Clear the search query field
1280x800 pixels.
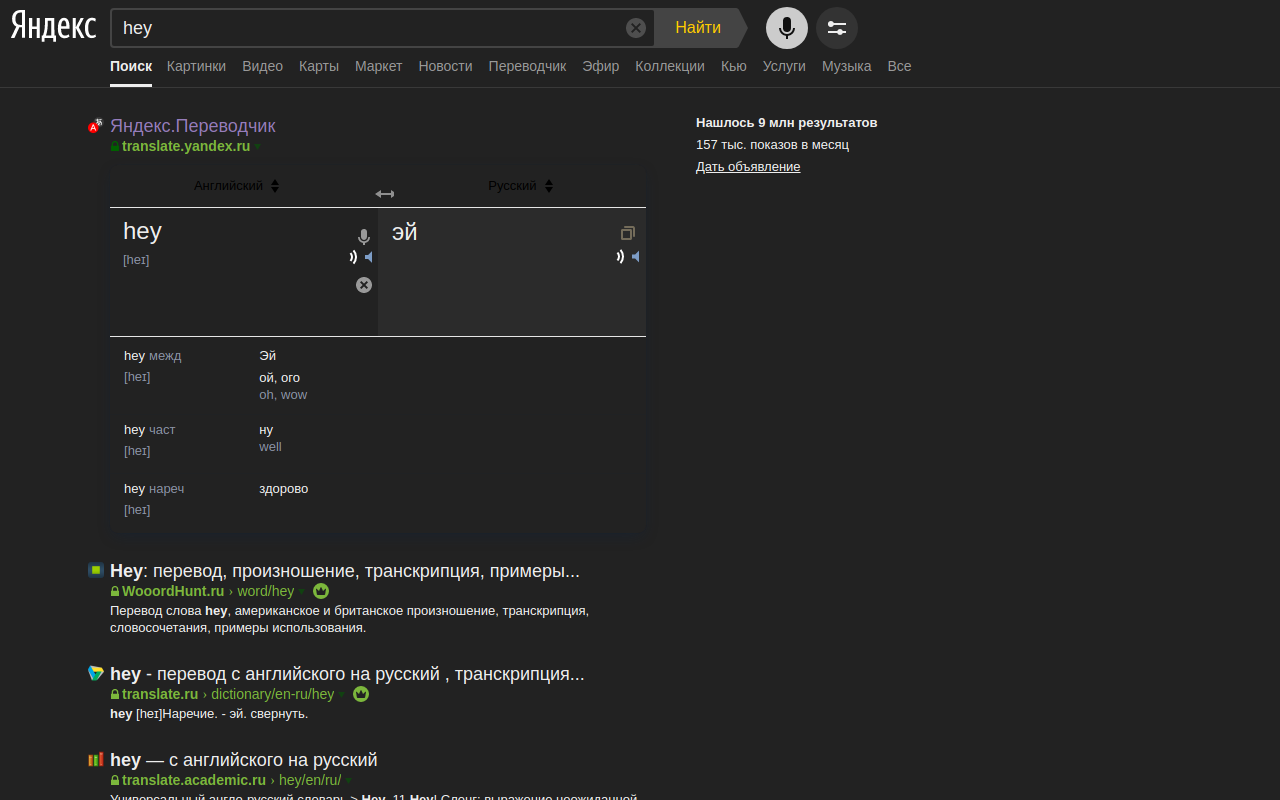[x=636, y=28]
